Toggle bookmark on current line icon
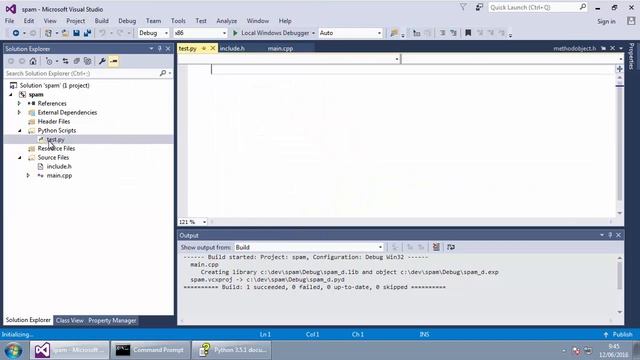The height and width of the screenshot is (360, 640). [468, 33]
